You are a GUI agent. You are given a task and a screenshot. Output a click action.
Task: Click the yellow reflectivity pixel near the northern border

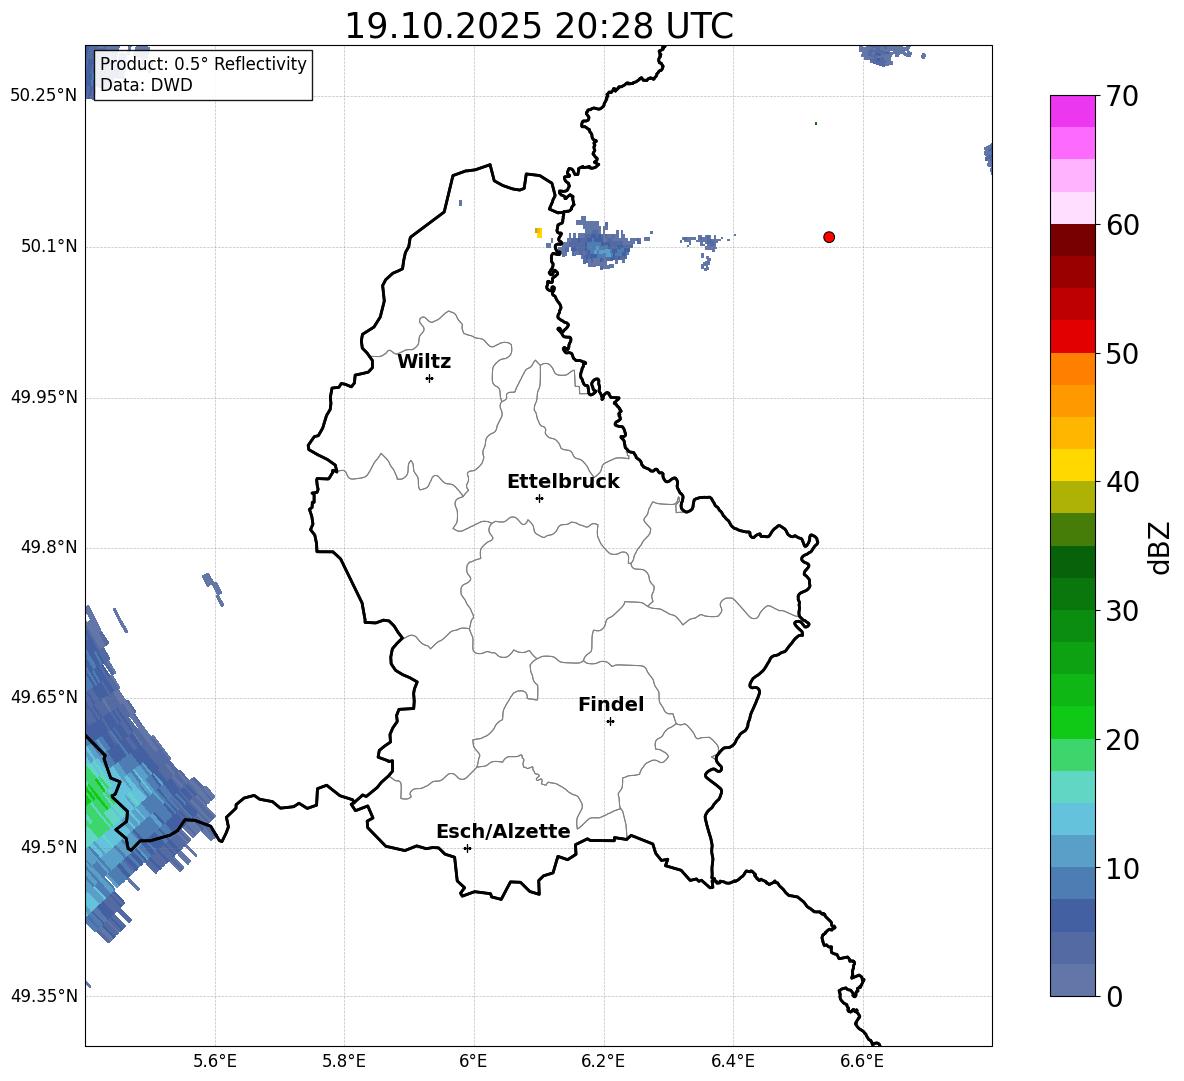click(x=538, y=232)
